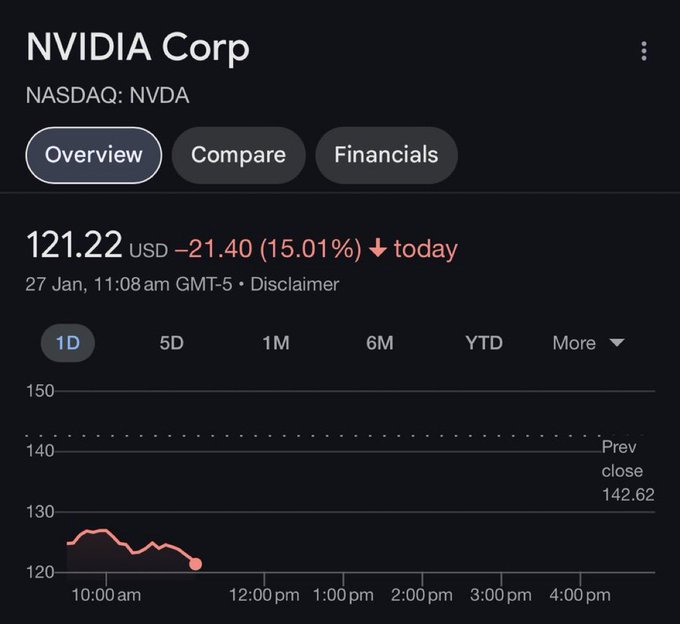Open the Disclaimer link
Image resolution: width=680 pixels, height=624 pixels.
pyautogui.click(x=295, y=284)
